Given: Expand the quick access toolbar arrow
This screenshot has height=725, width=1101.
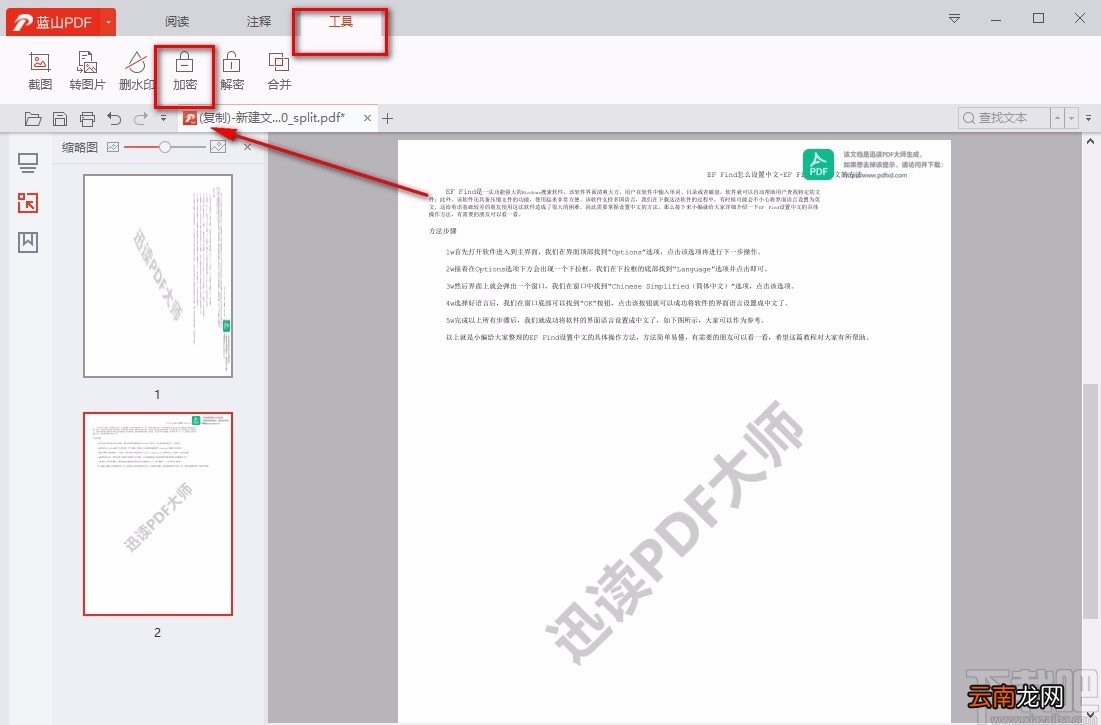Looking at the screenshot, I should [x=163, y=118].
